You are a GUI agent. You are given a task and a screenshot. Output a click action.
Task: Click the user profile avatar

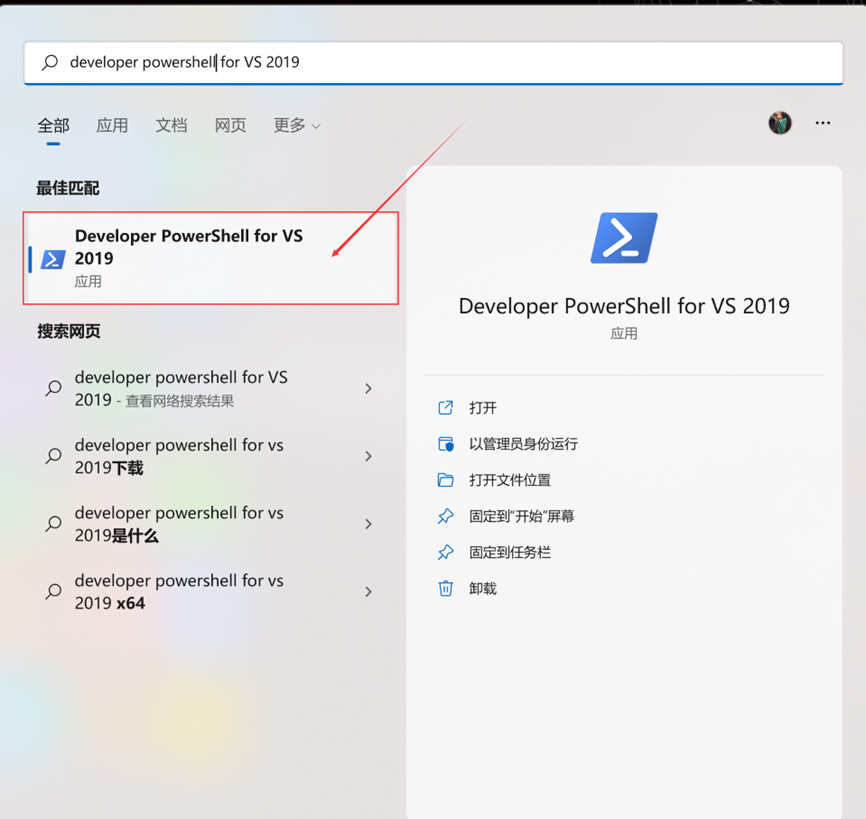(780, 123)
